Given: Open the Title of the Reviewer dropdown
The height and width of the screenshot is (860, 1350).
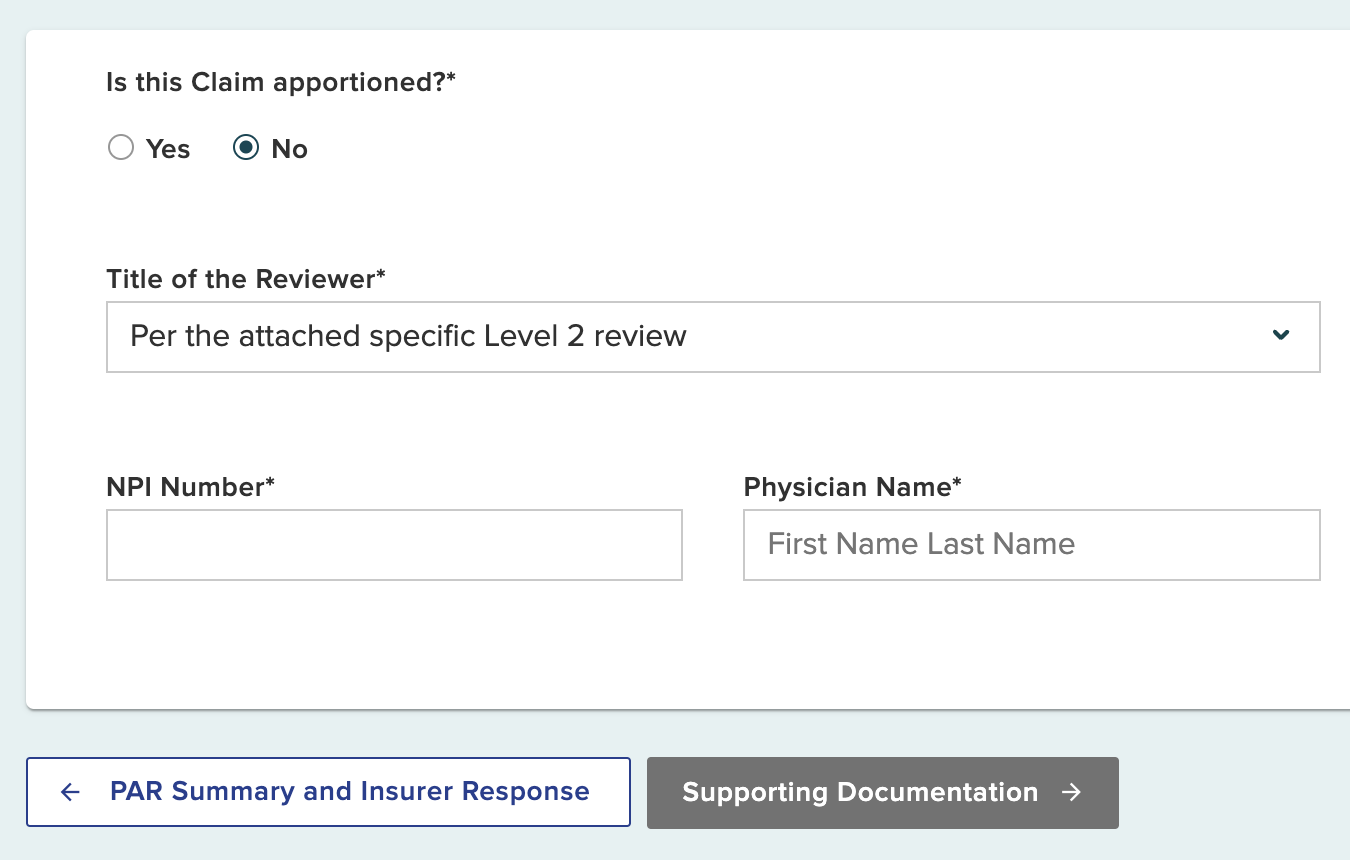Looking at the screenshot, I should tap(713, 336).
